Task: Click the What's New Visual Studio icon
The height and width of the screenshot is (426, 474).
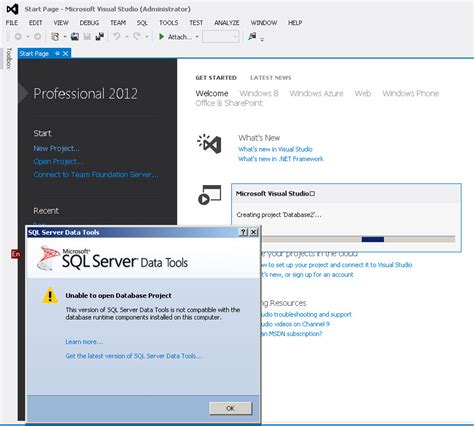Action: click(x=209, y=144)
